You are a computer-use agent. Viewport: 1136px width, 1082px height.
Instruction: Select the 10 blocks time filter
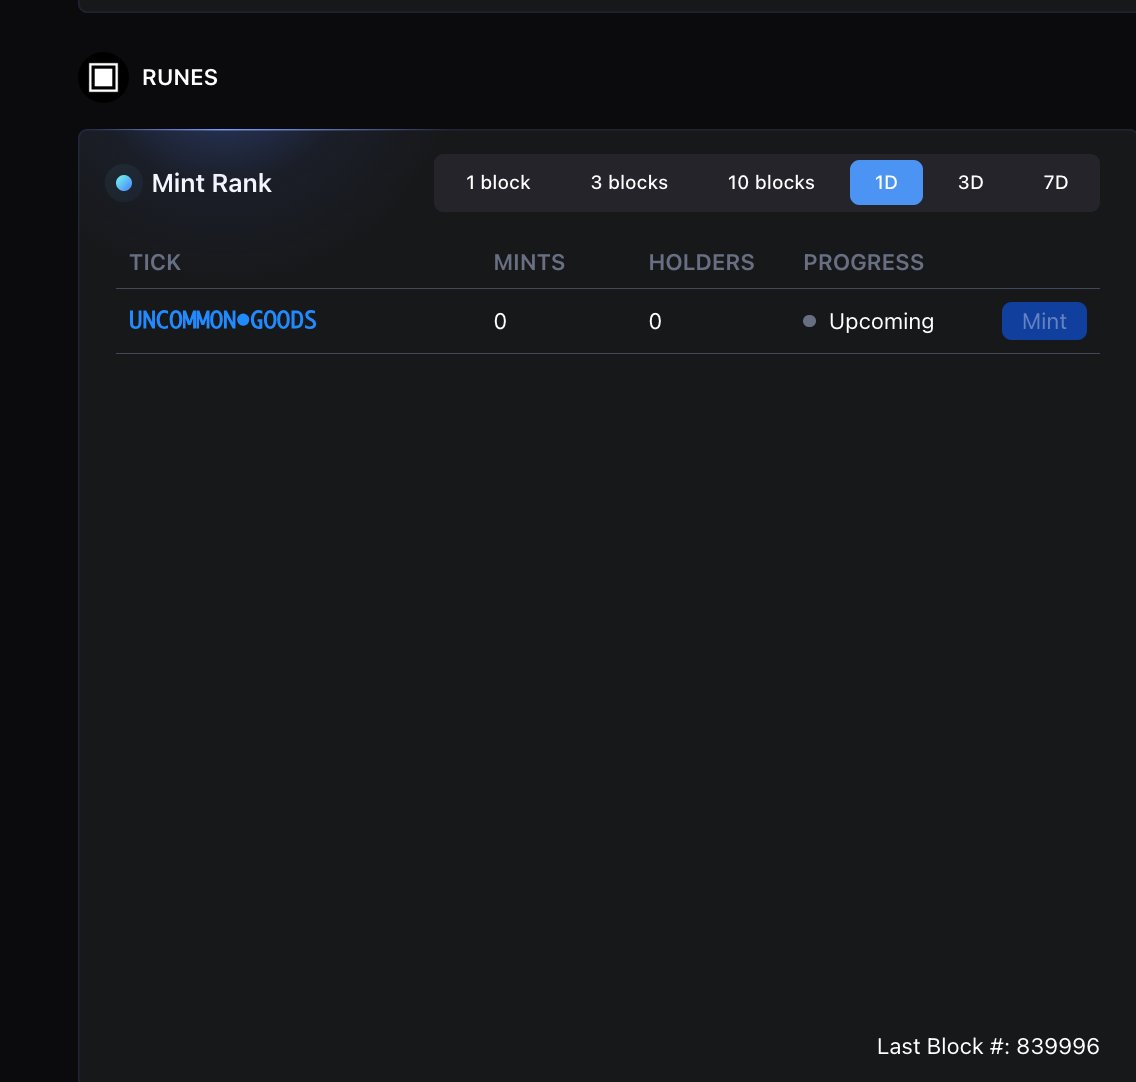point(771,183)
